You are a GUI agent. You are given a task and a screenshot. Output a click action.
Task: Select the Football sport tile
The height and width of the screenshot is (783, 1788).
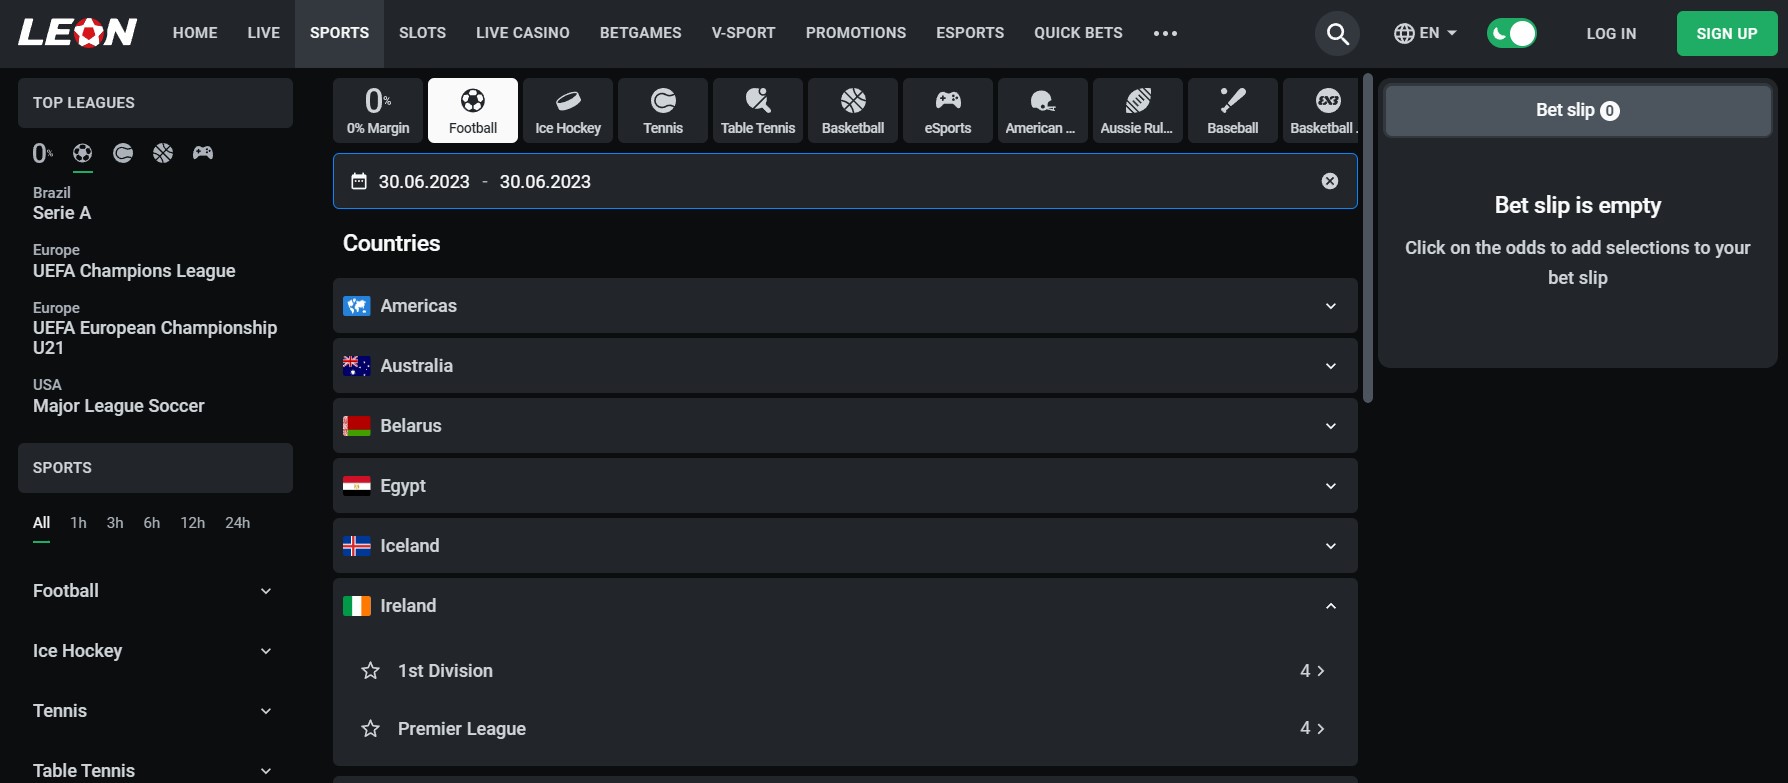click(473, 110)
